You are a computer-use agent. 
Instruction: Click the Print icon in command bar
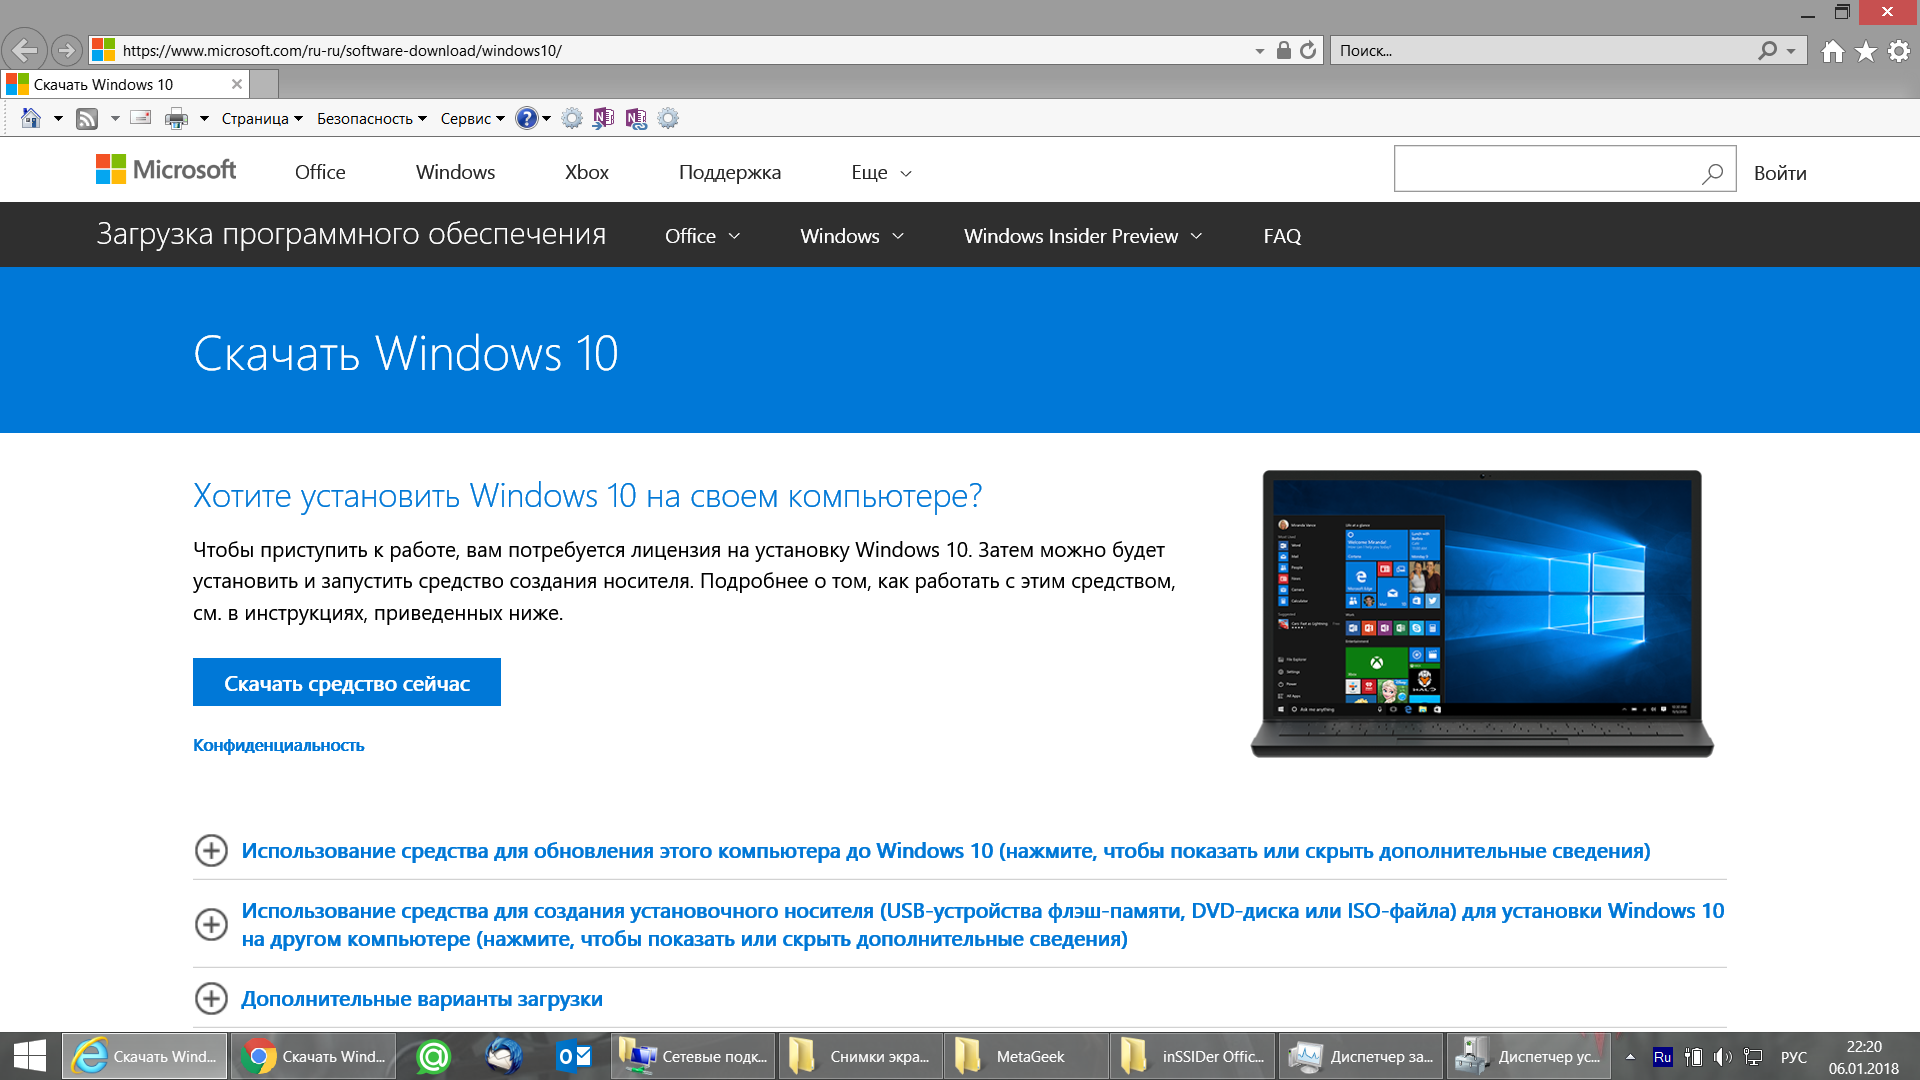[176, 119]
